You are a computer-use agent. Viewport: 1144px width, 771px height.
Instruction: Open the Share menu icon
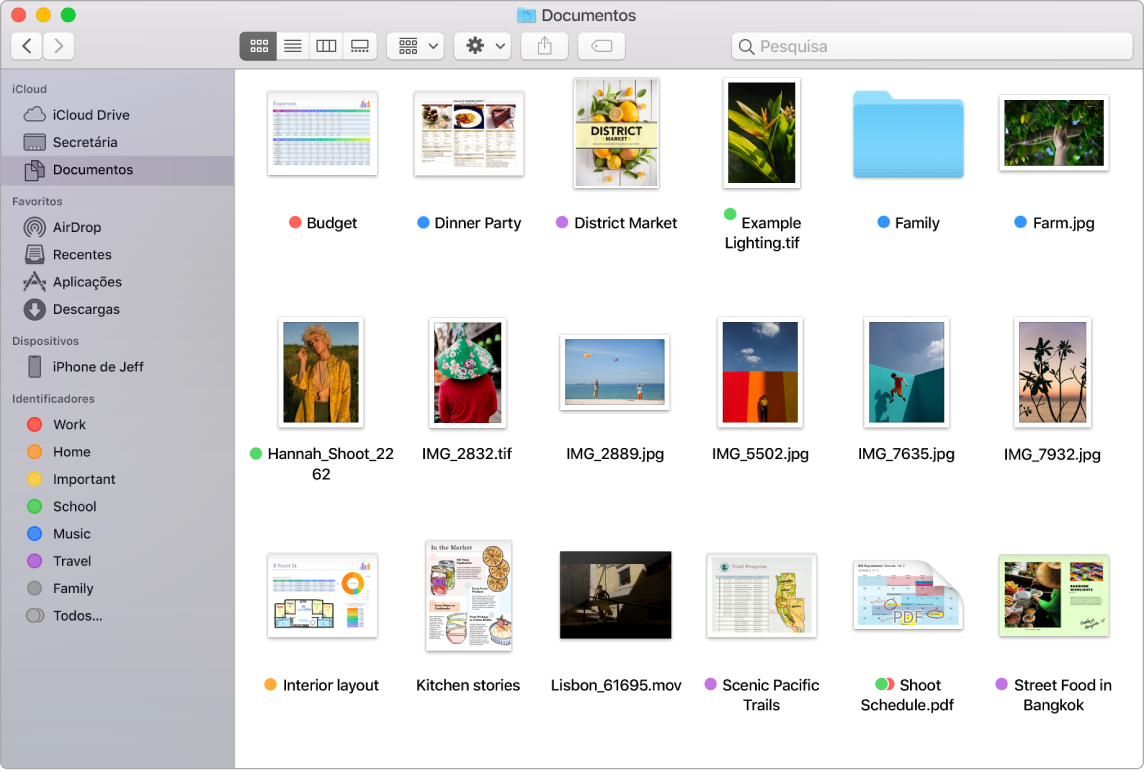click(x=544, y=45)
